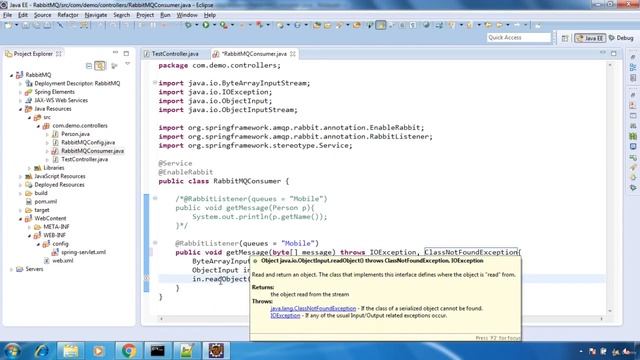The height and width of the screenshot is (360, 640).
Task: Collapse the com.demo.controllers package
Action: pyautogui.click(x=38, y=126)
